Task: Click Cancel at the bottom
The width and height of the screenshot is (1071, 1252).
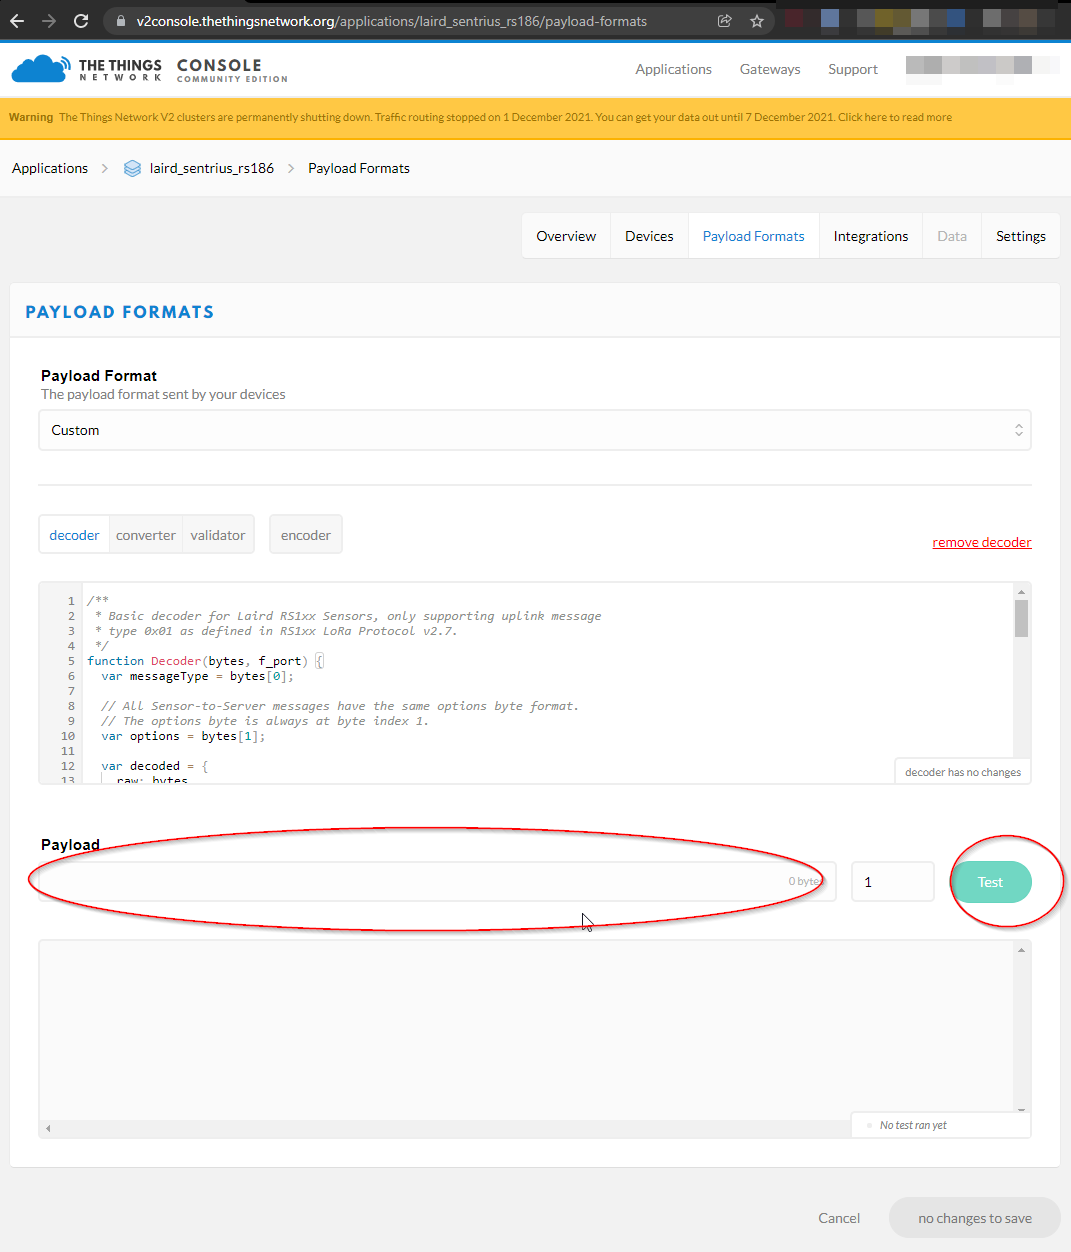Action: click(838, 1218)
